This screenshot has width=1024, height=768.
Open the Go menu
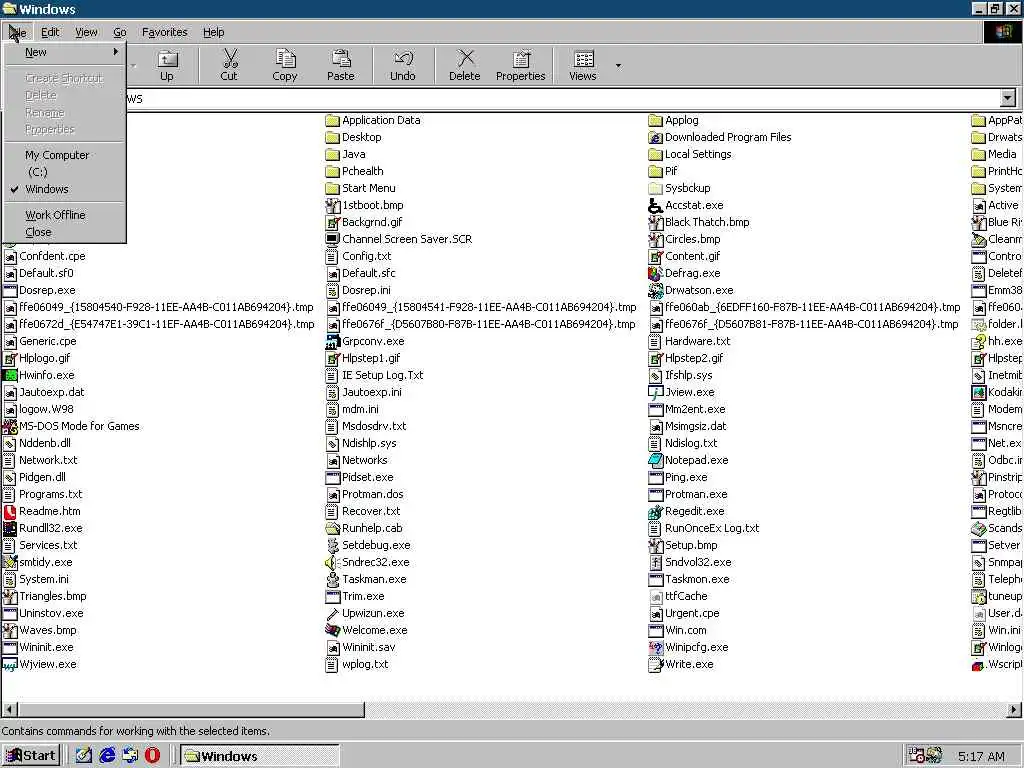(120, 32)
